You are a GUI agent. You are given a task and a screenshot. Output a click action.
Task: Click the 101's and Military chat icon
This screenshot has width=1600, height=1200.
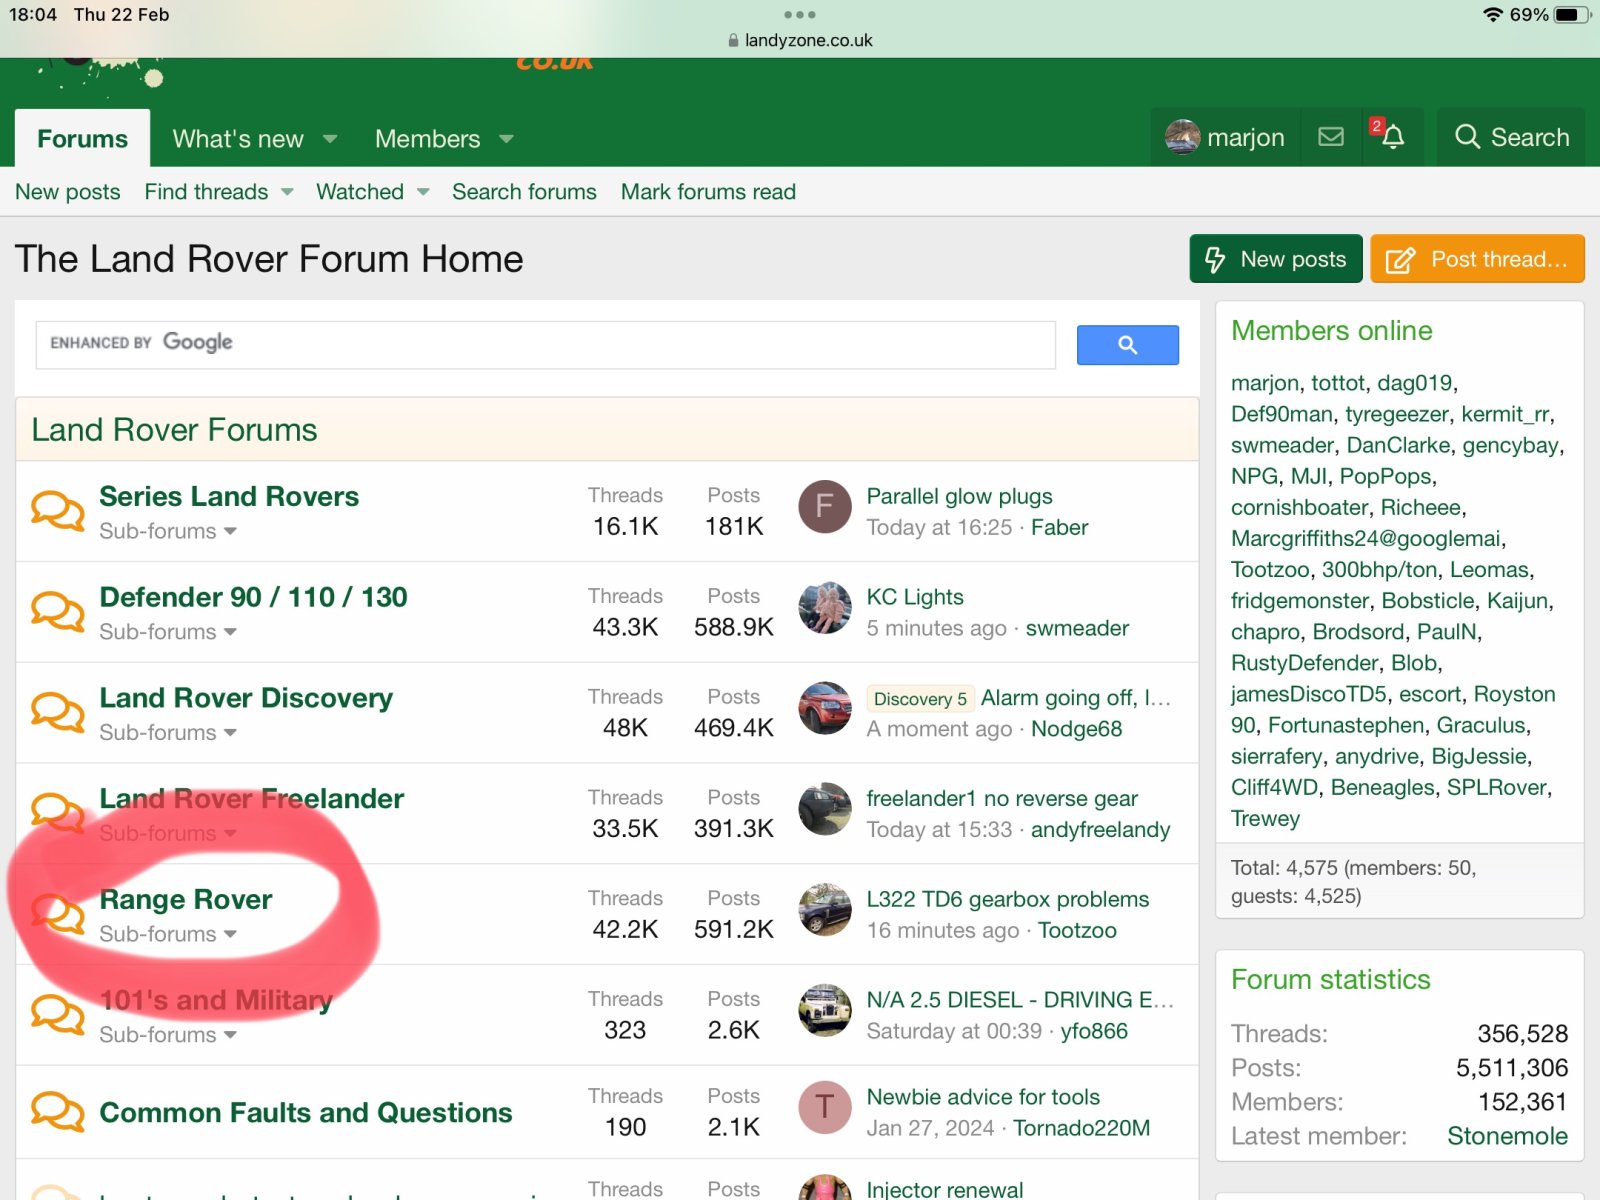(57, 1015)
